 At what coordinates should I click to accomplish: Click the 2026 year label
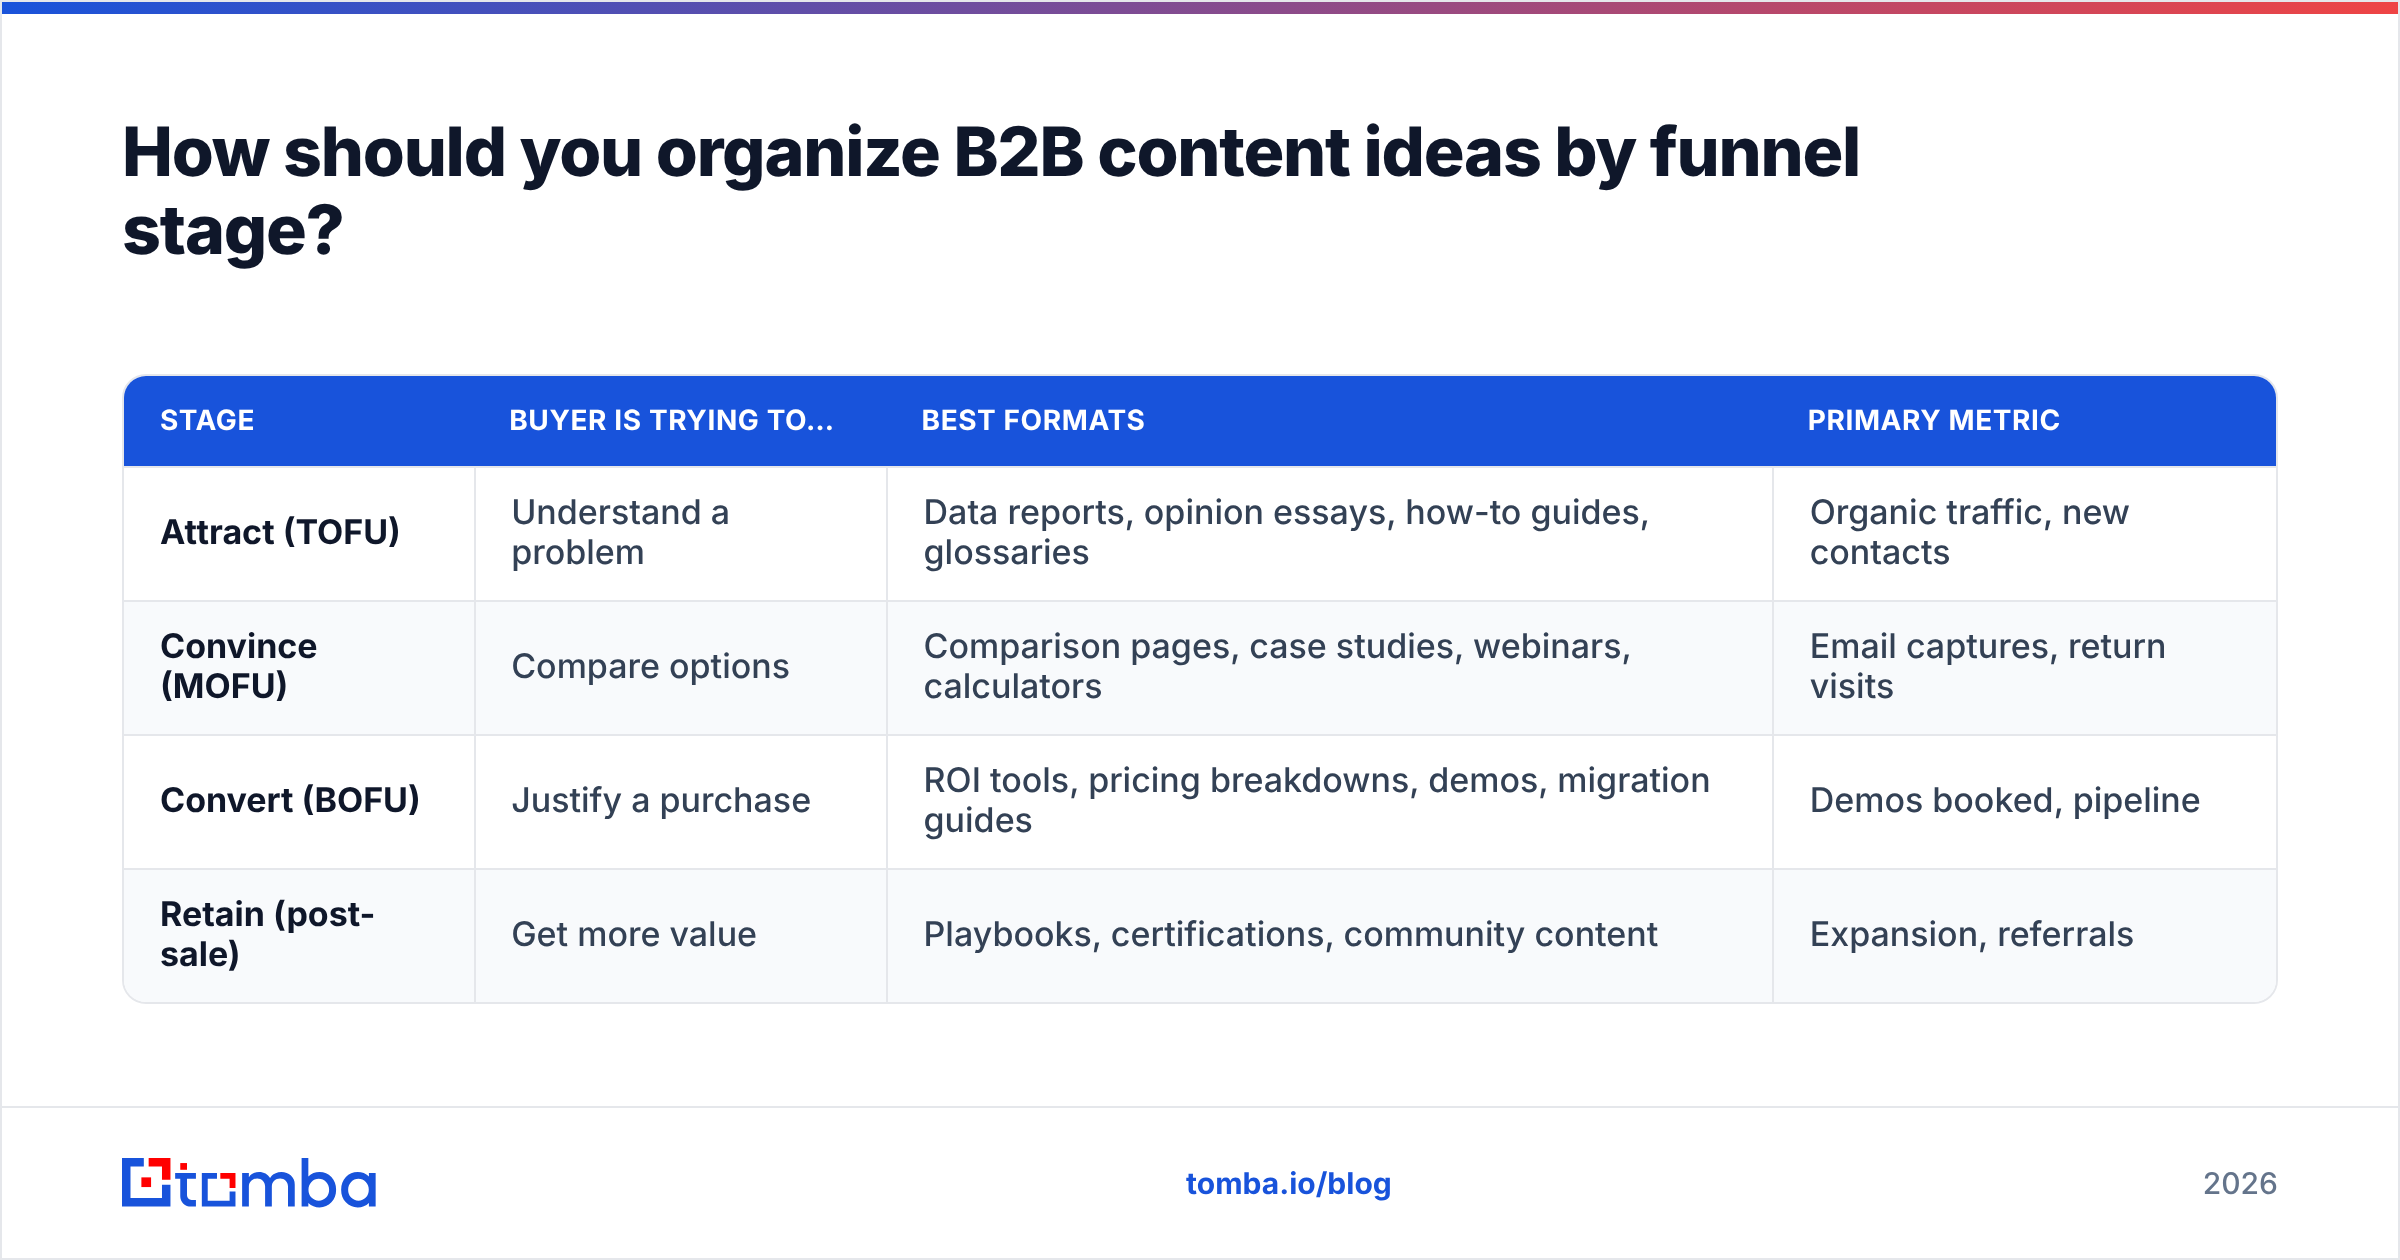2240,1184
